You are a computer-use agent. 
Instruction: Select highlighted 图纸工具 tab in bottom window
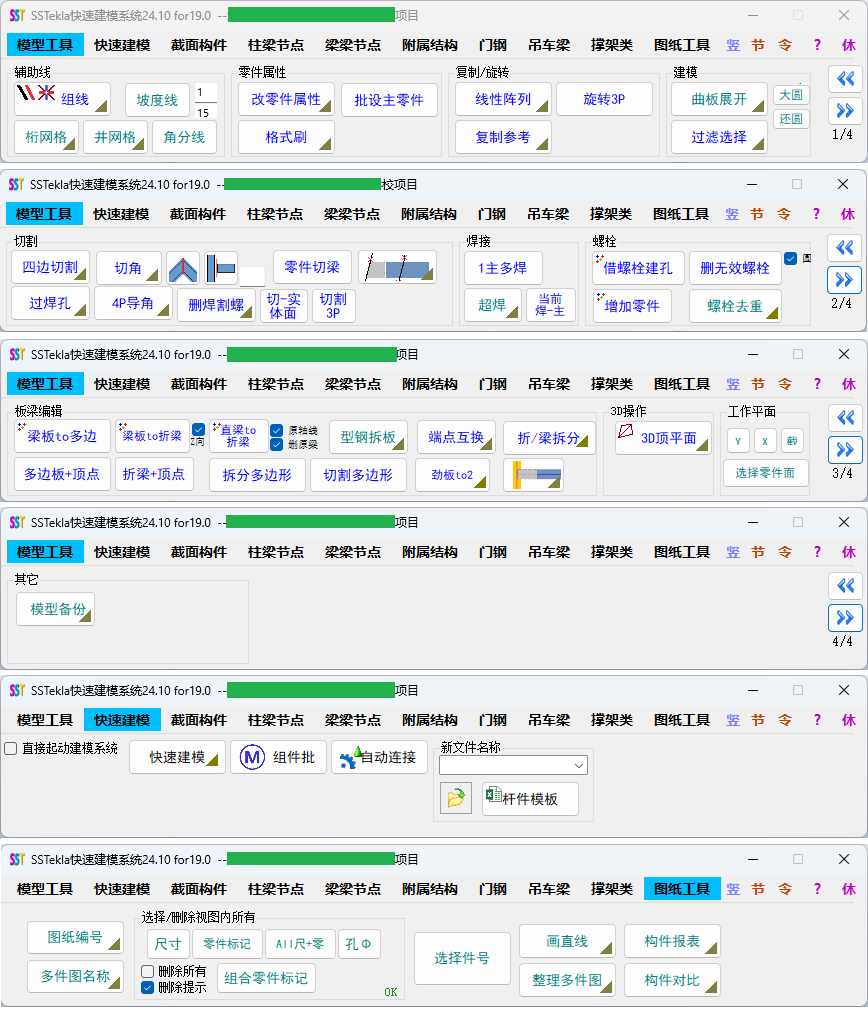click(x=682, y=888)
